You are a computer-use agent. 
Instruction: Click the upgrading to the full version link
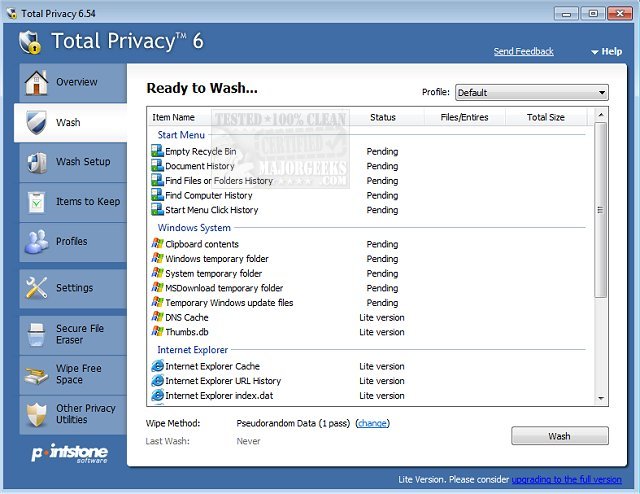click(x=567, y=480)
